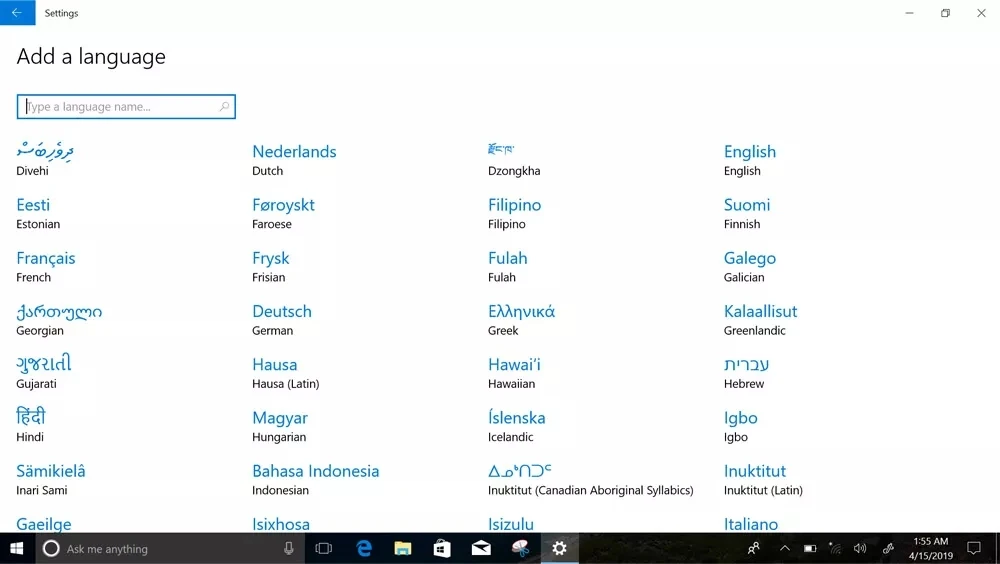Image resolution: width=1000 pixels, height=564 pixels.
Task: Open File Explorer from the taskbar
Action: (403, 549)
